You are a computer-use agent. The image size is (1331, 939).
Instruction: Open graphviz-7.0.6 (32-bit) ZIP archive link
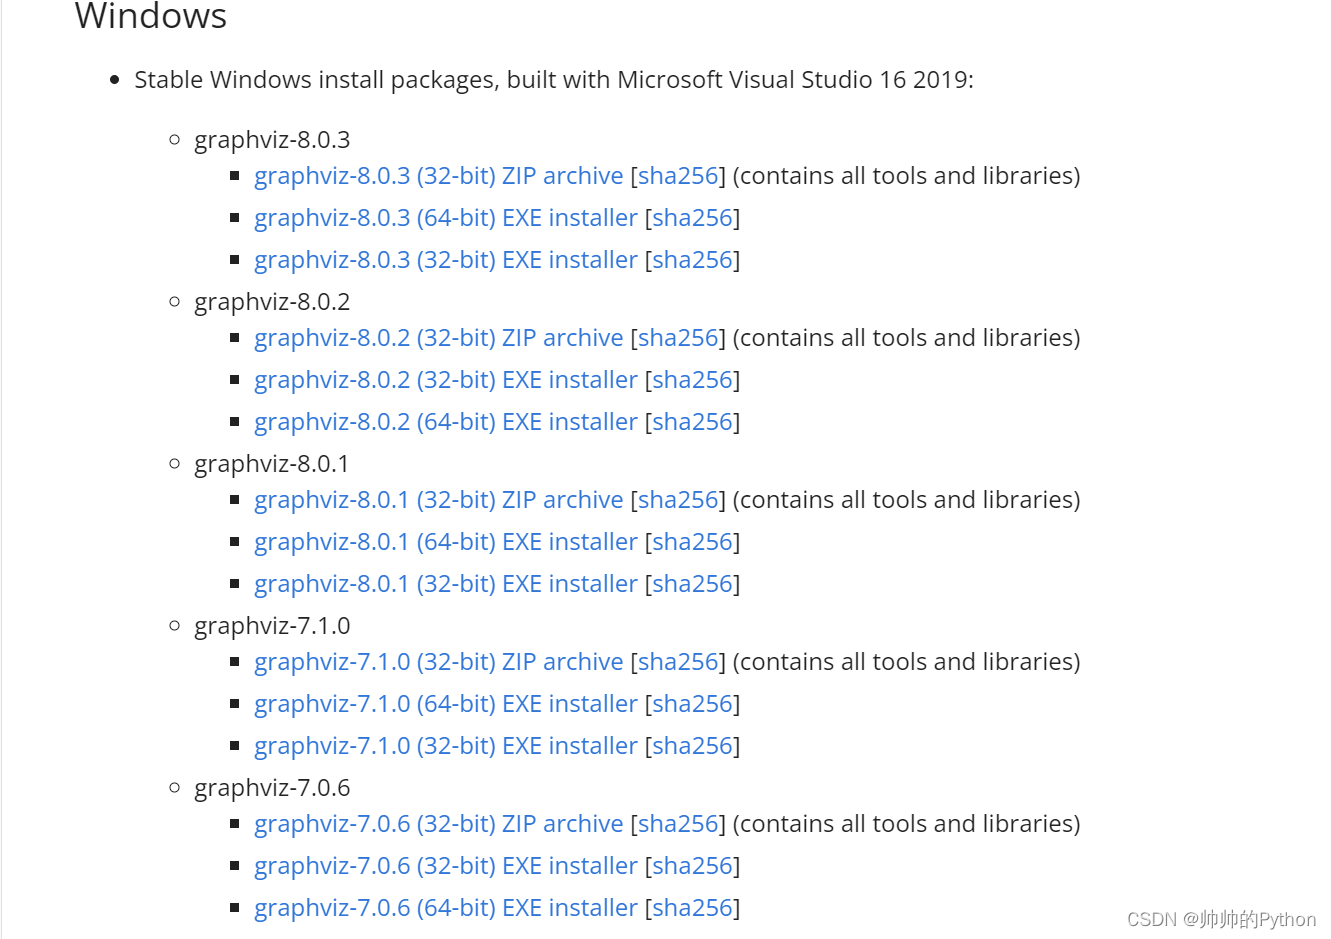(x=438, y=824)
